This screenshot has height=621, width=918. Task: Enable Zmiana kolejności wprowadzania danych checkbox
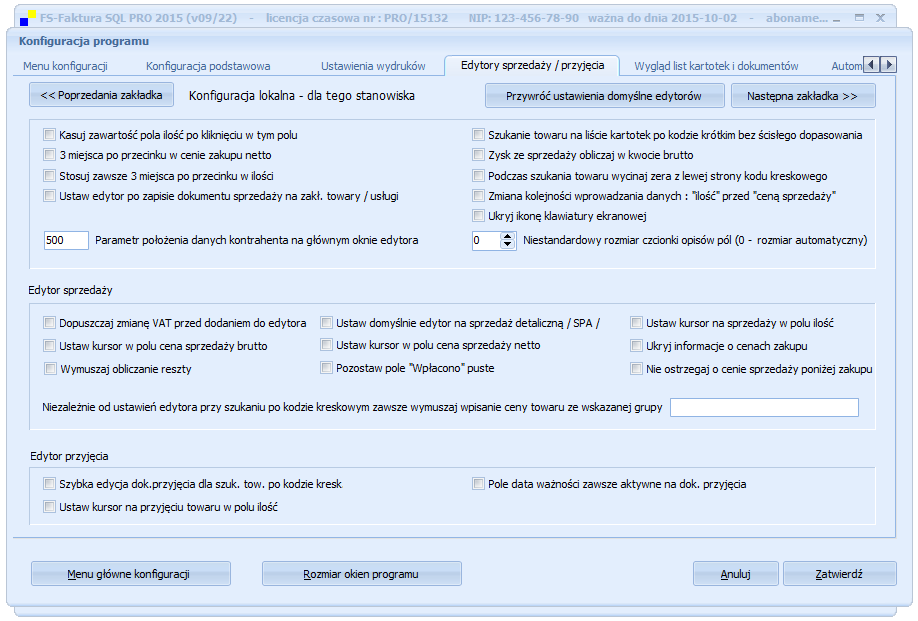click(478, 196)
